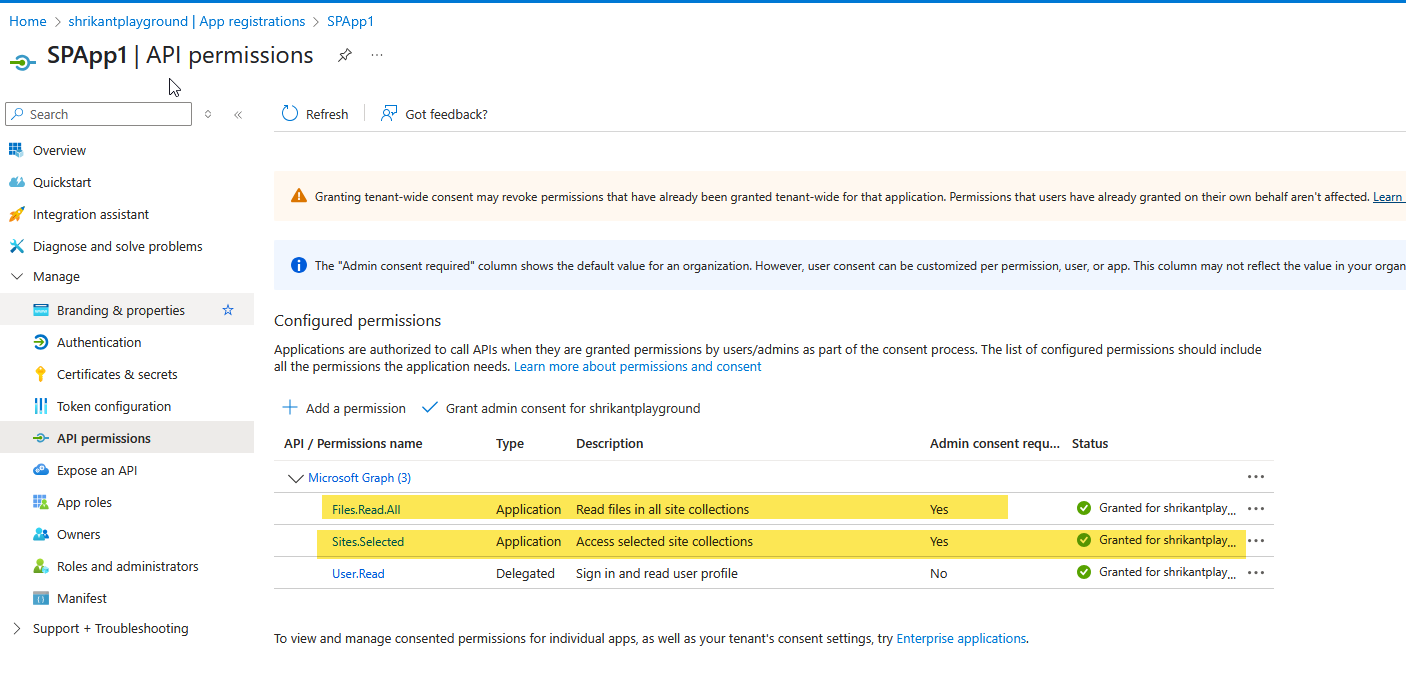Click the feedback person icon

[389, 114]
